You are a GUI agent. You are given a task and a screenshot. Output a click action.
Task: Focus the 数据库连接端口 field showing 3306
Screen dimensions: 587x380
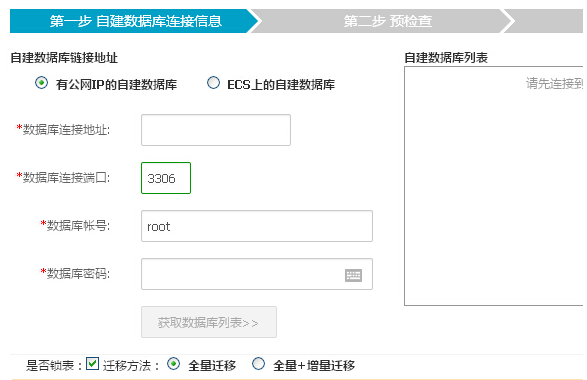point(166,178)
